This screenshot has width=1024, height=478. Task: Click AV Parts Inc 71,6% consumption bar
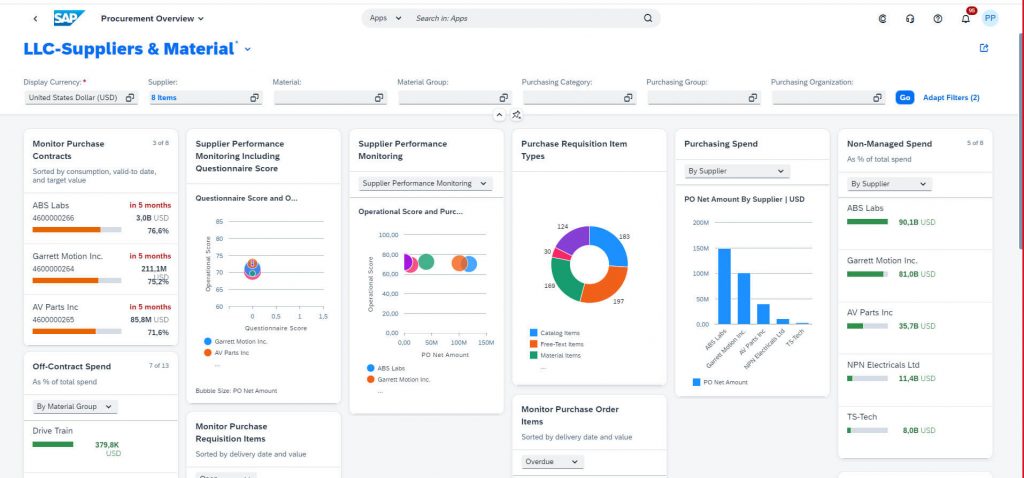pyautogui.click(x=76, y=332)
